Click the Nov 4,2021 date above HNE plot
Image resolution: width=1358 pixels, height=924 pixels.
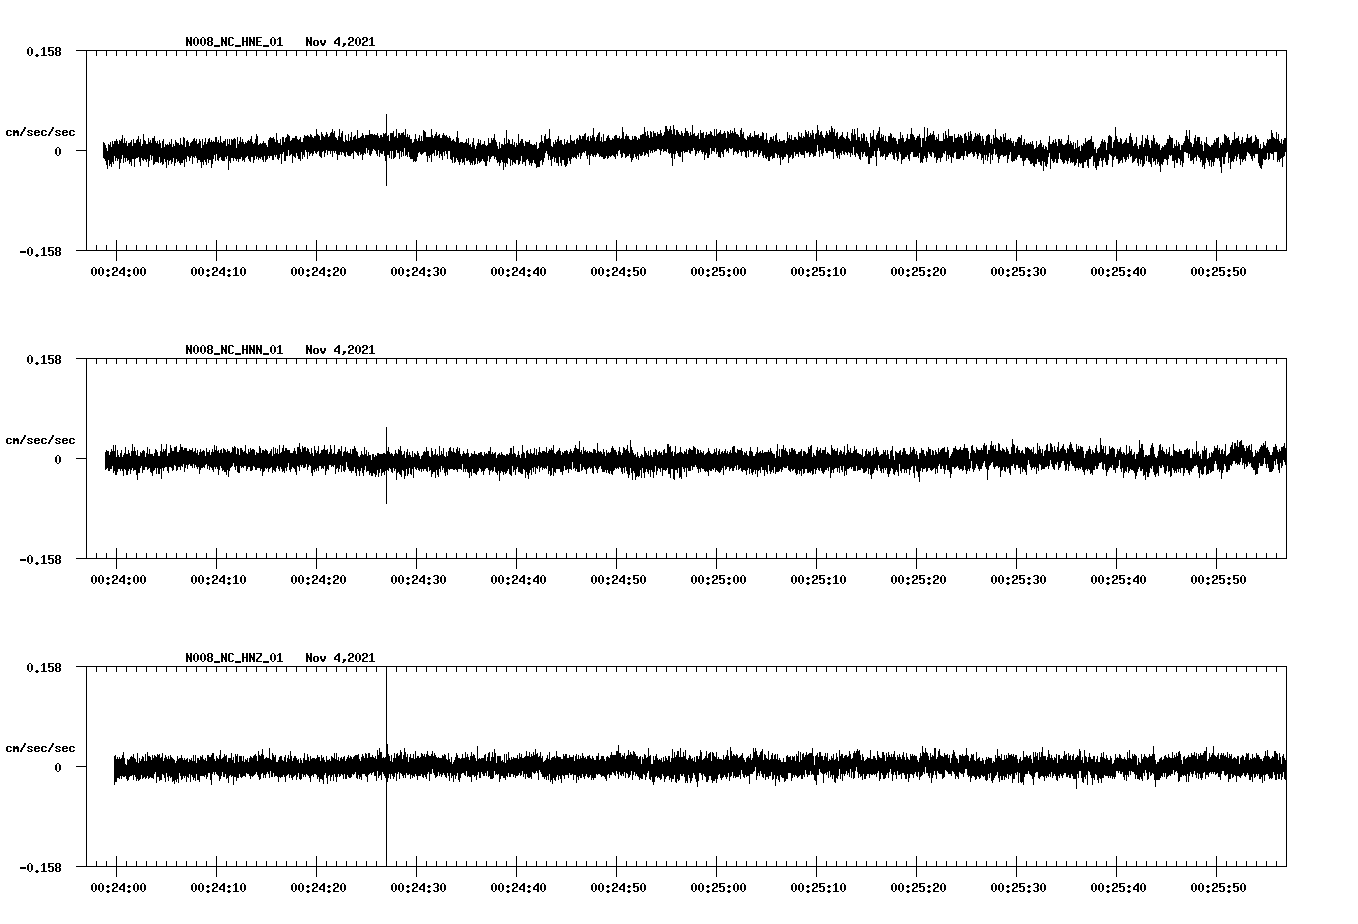(340, 42)
